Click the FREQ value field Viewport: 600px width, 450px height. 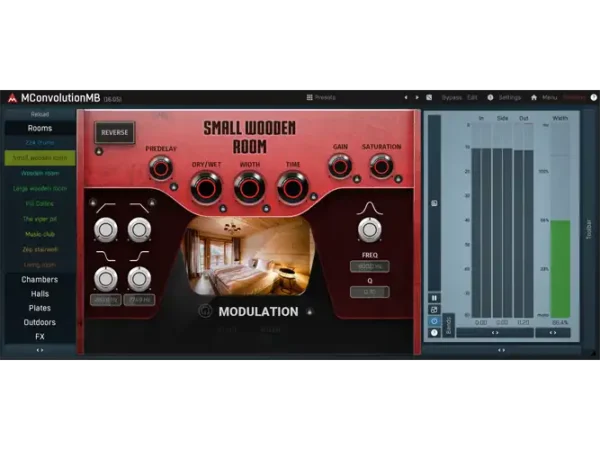370,267
